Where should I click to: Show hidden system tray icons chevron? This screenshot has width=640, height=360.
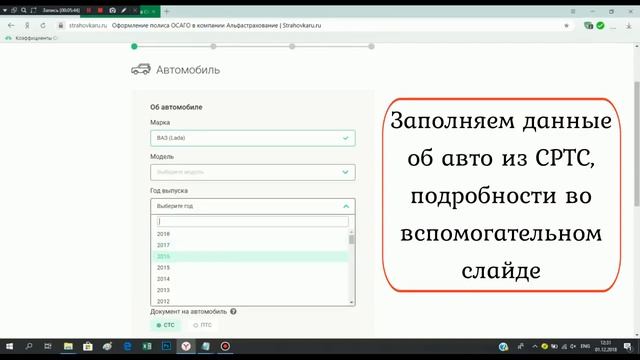534,347
